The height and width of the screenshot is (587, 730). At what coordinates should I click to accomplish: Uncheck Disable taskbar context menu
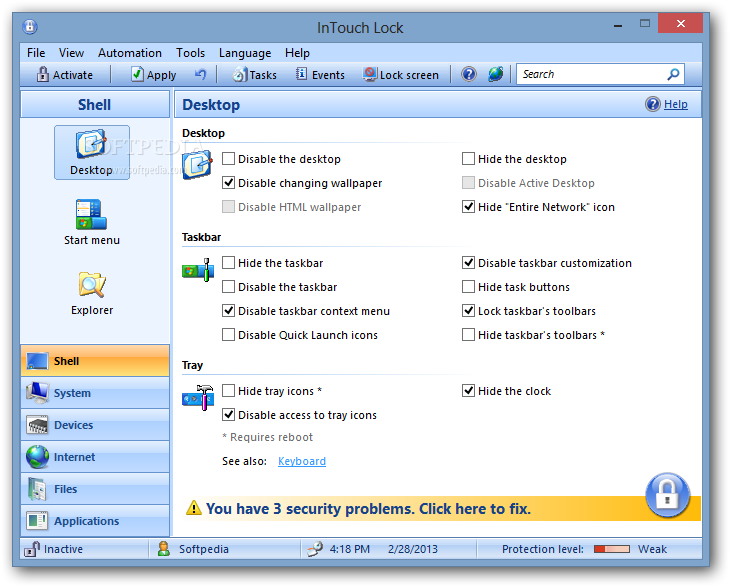(228, 310)
